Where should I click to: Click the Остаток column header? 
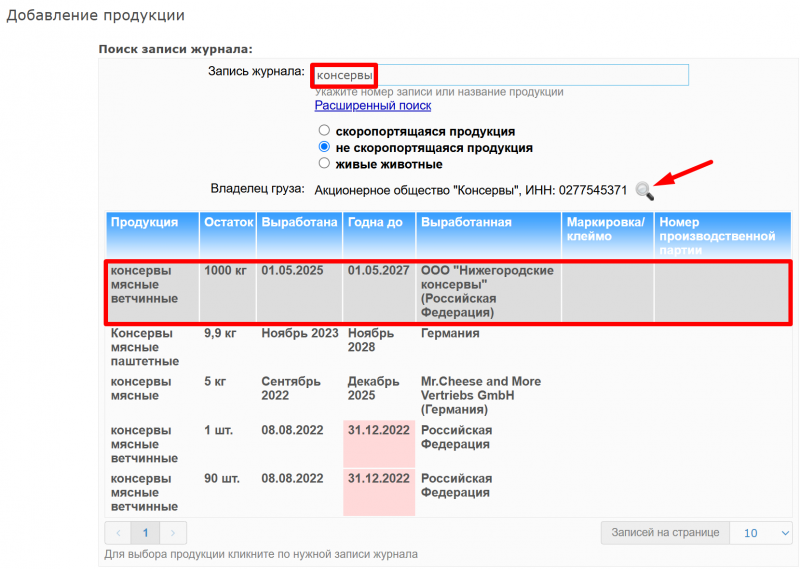point(228,222)
